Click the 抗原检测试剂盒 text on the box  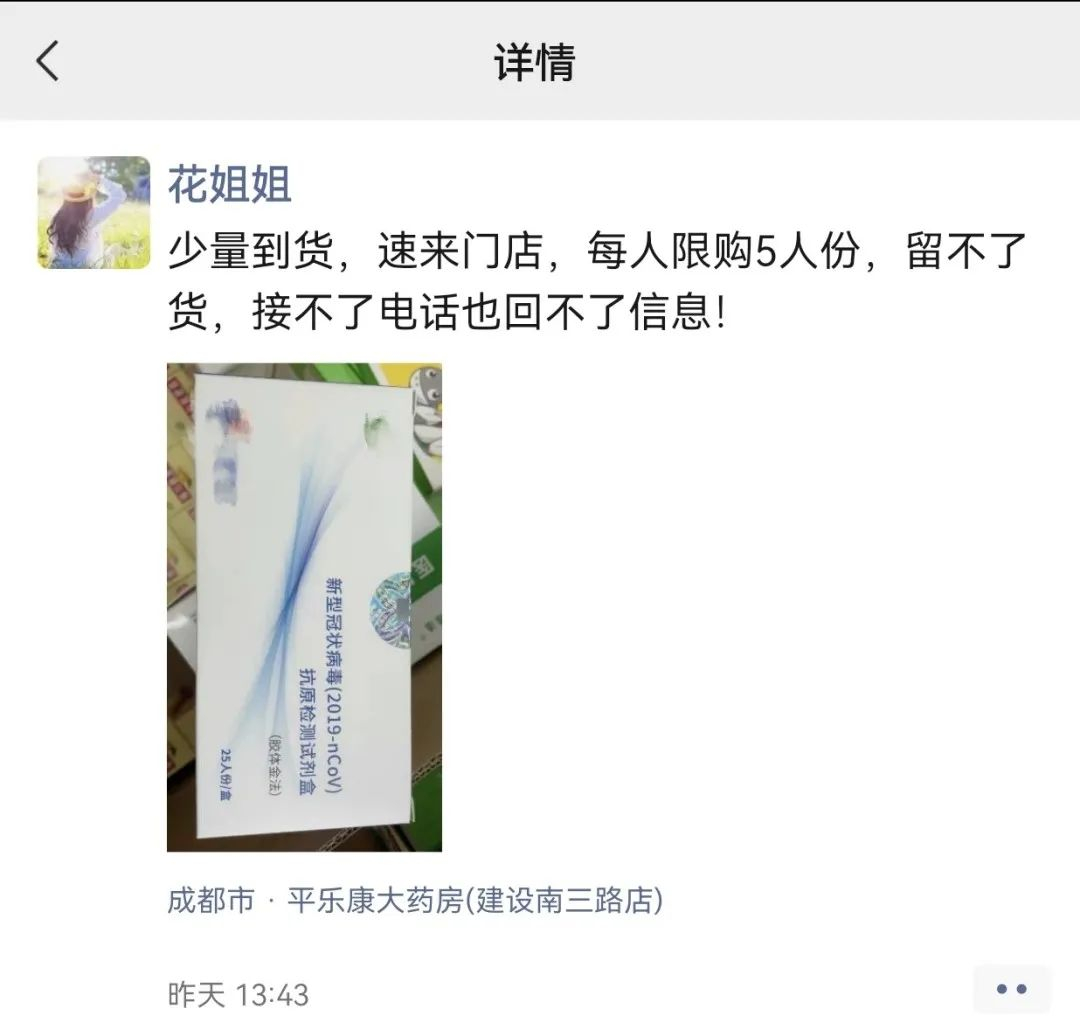[306, 732]
